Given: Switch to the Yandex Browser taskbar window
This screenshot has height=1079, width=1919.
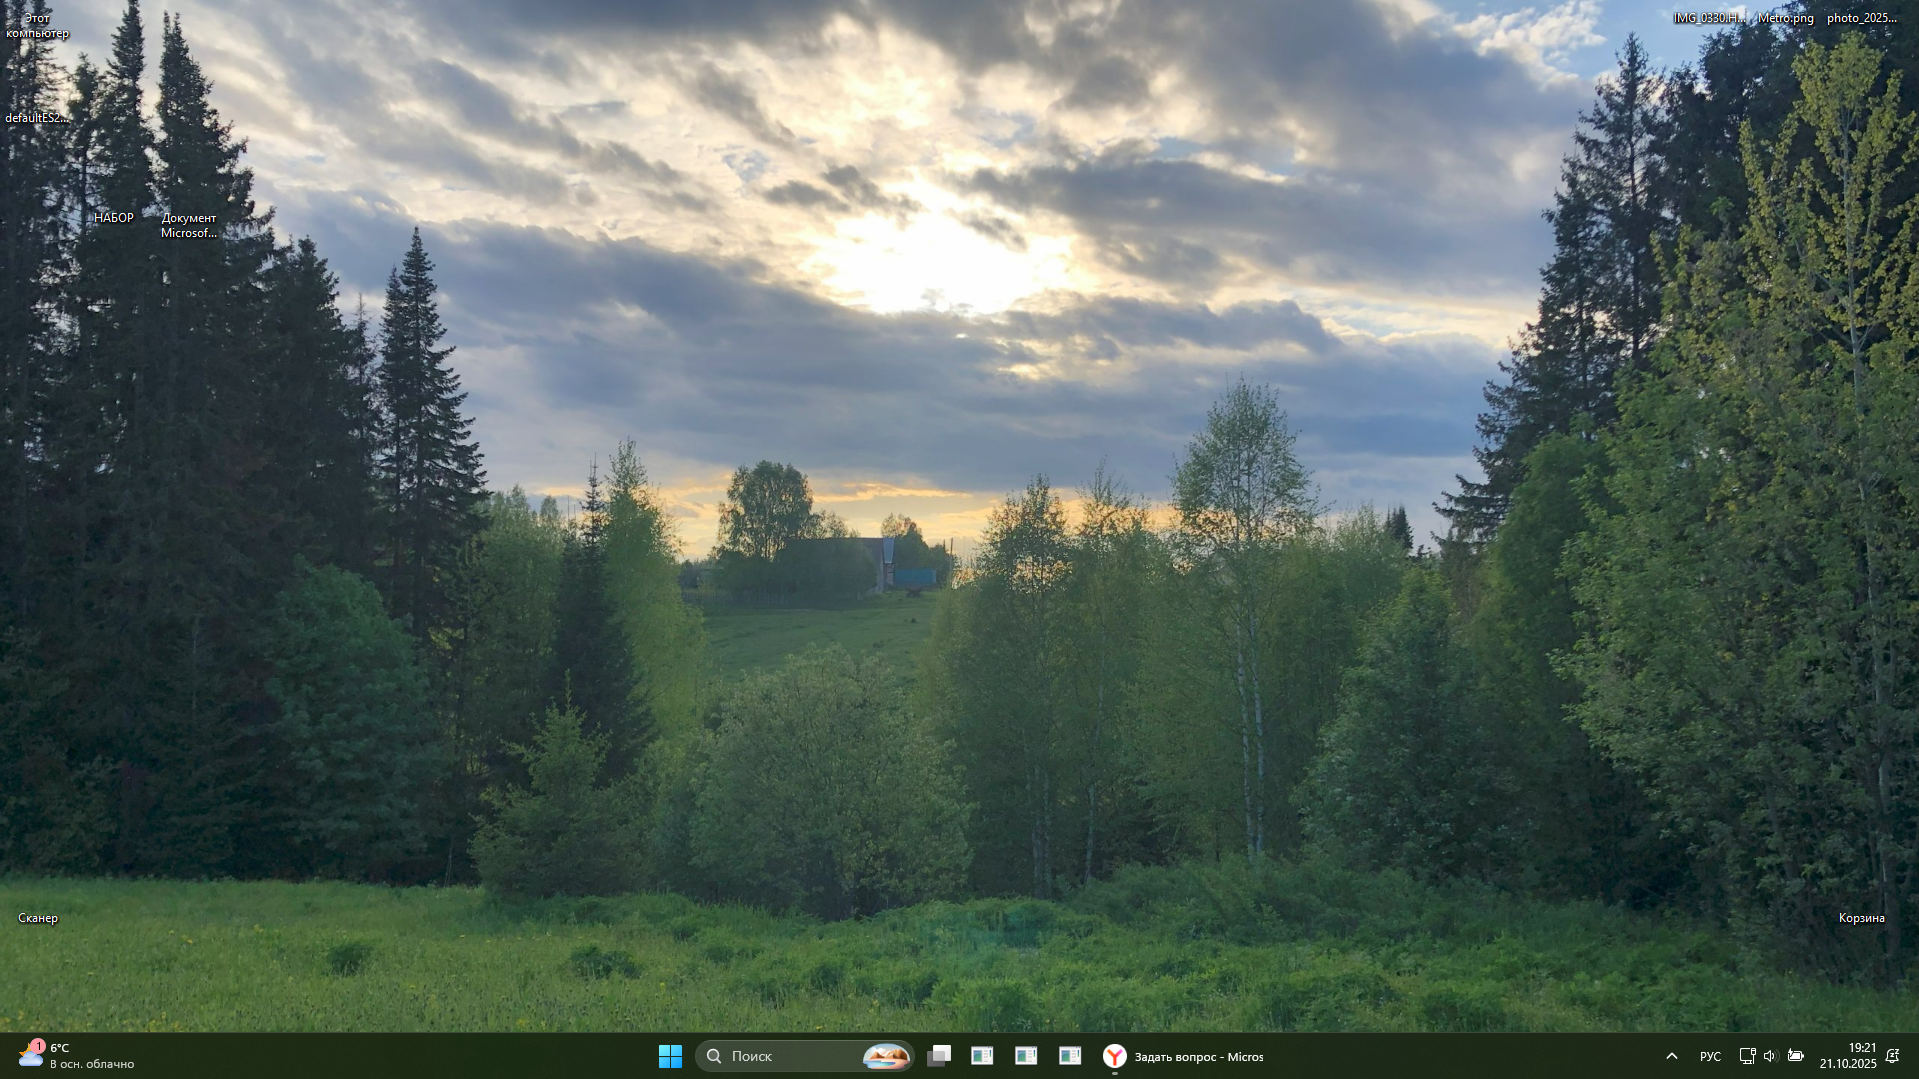Looking at the screenshot, I should [x=1184, y=1056].
